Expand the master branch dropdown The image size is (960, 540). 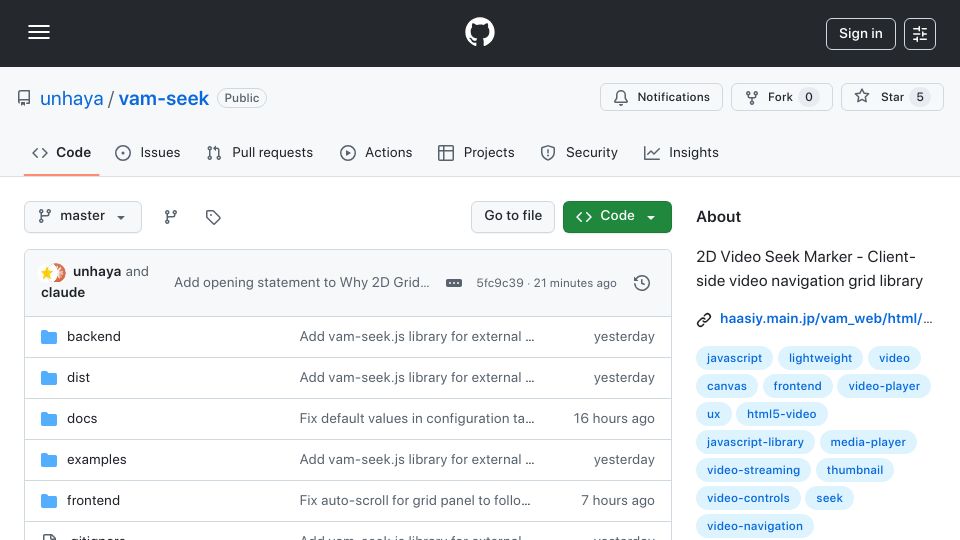click(83, 217)
